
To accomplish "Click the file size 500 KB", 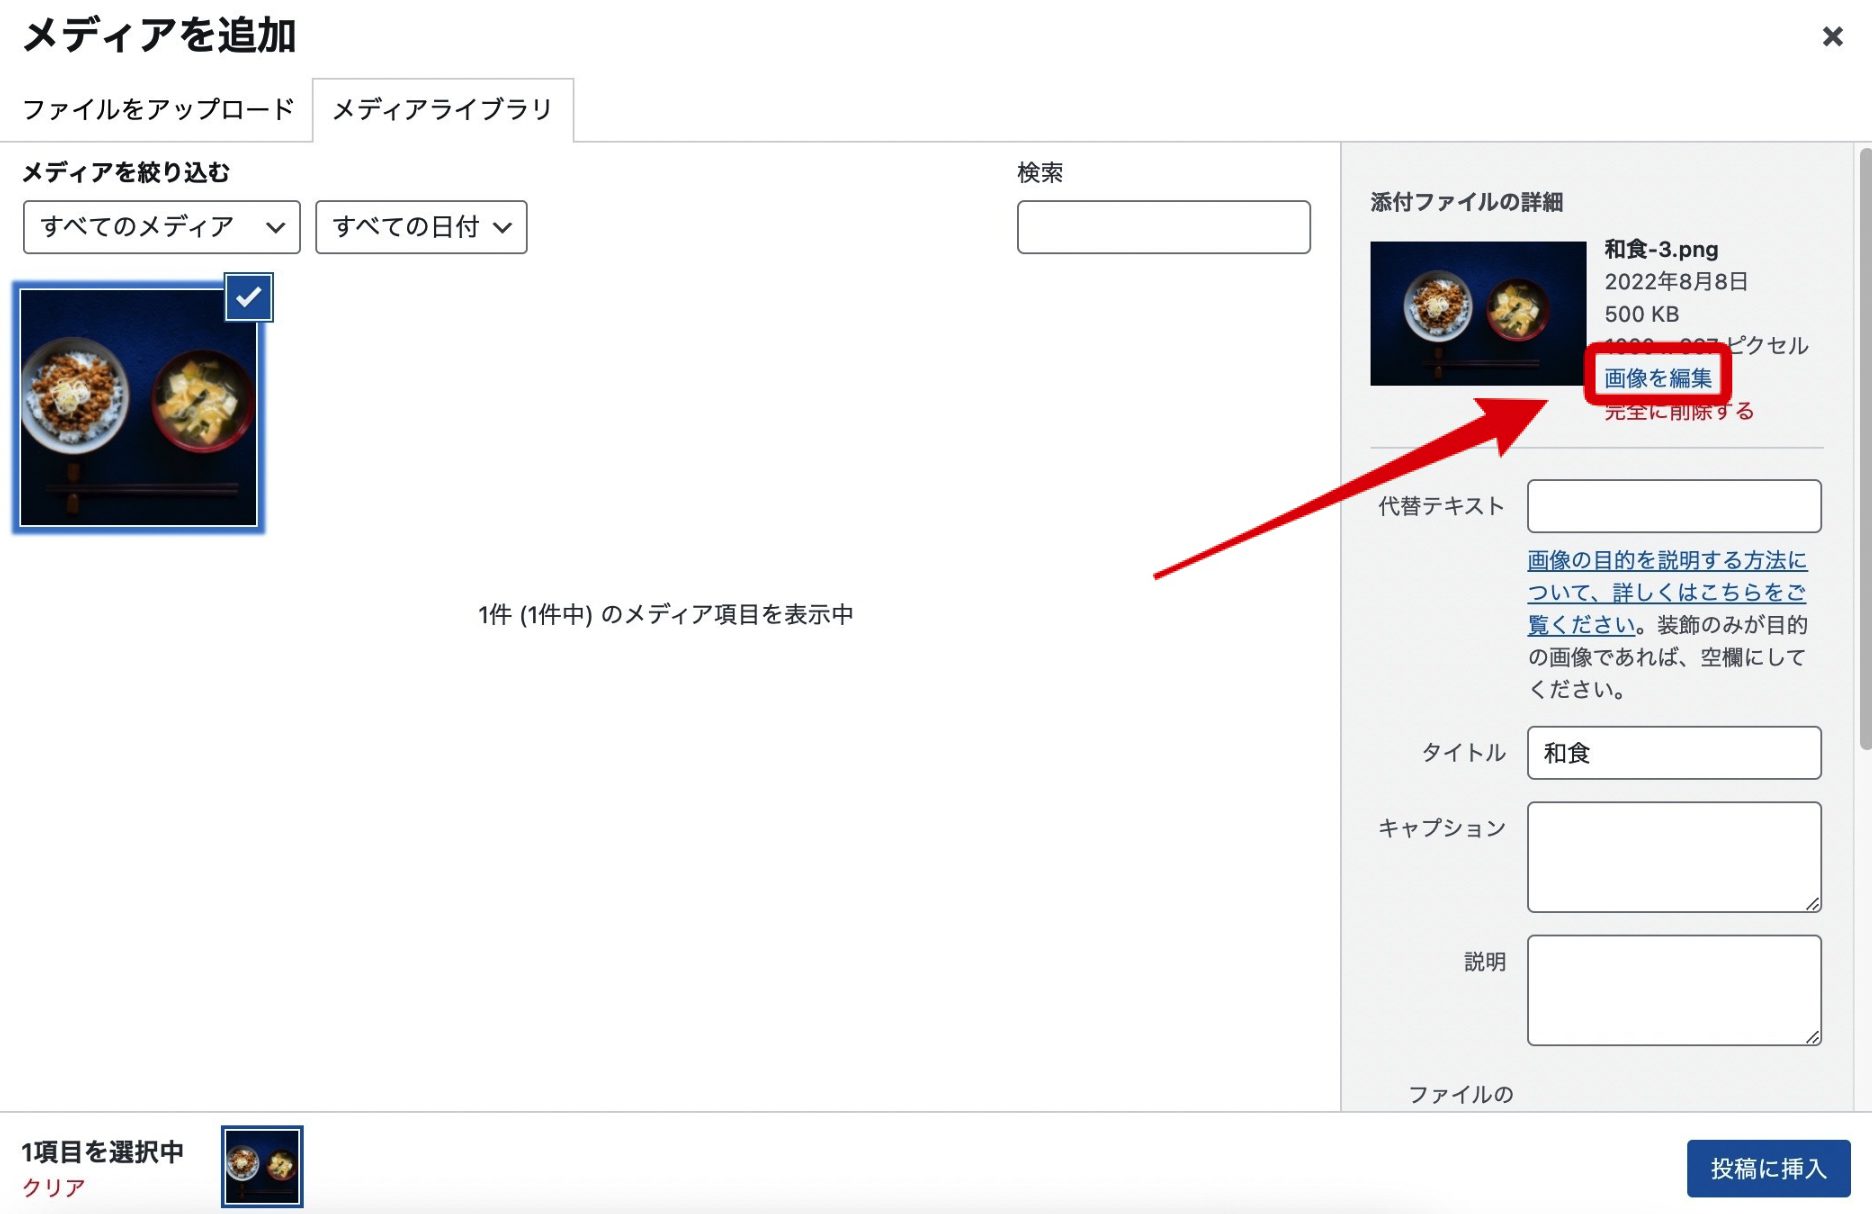I will coord(1641,314).
